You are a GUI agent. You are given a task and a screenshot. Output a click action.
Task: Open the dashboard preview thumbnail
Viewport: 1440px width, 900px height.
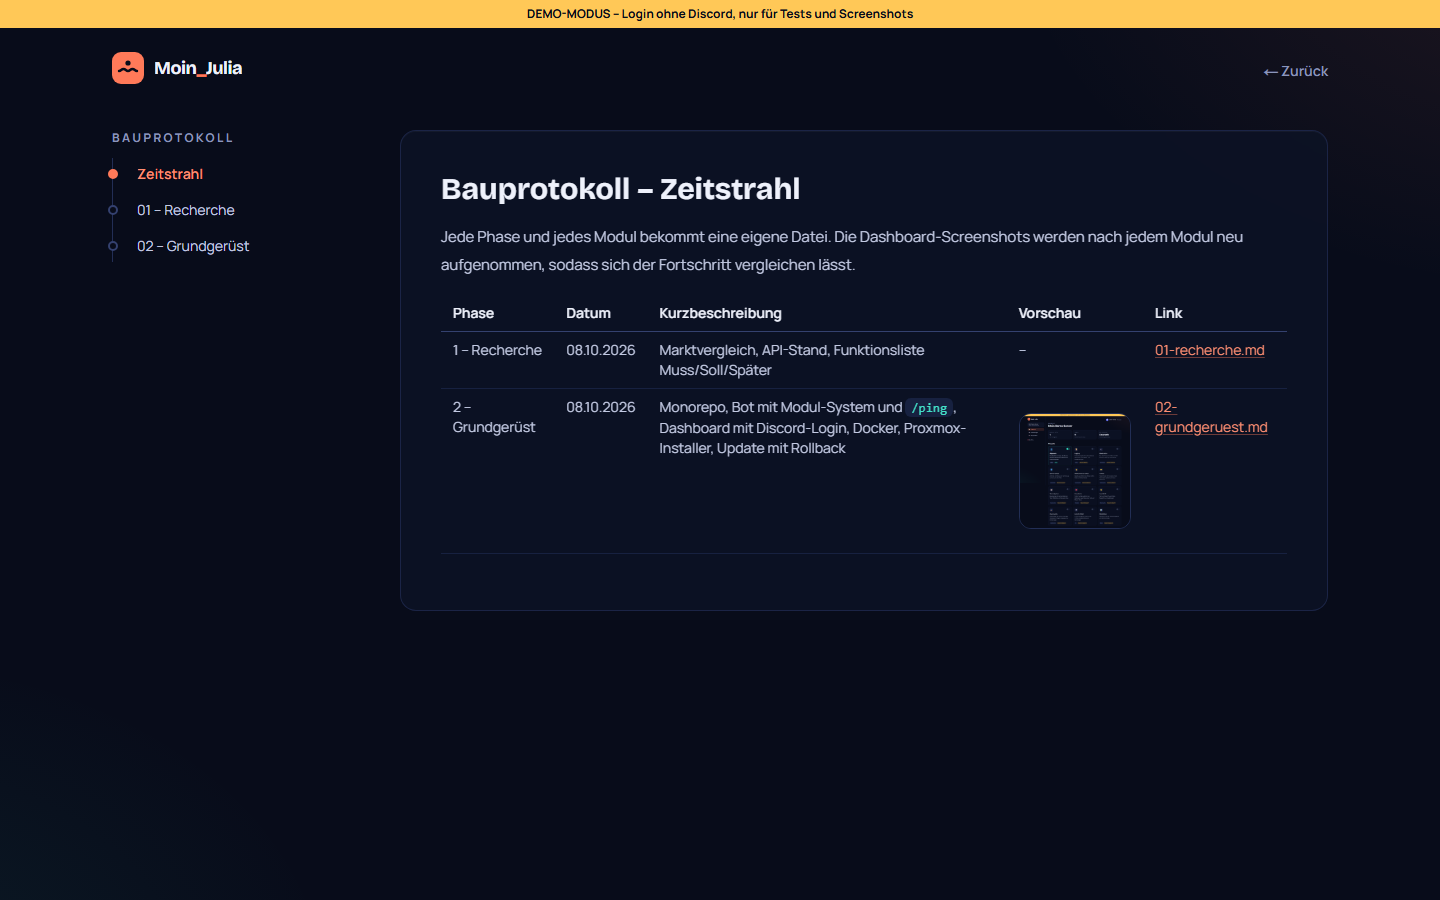click(x=1075, y=471)
